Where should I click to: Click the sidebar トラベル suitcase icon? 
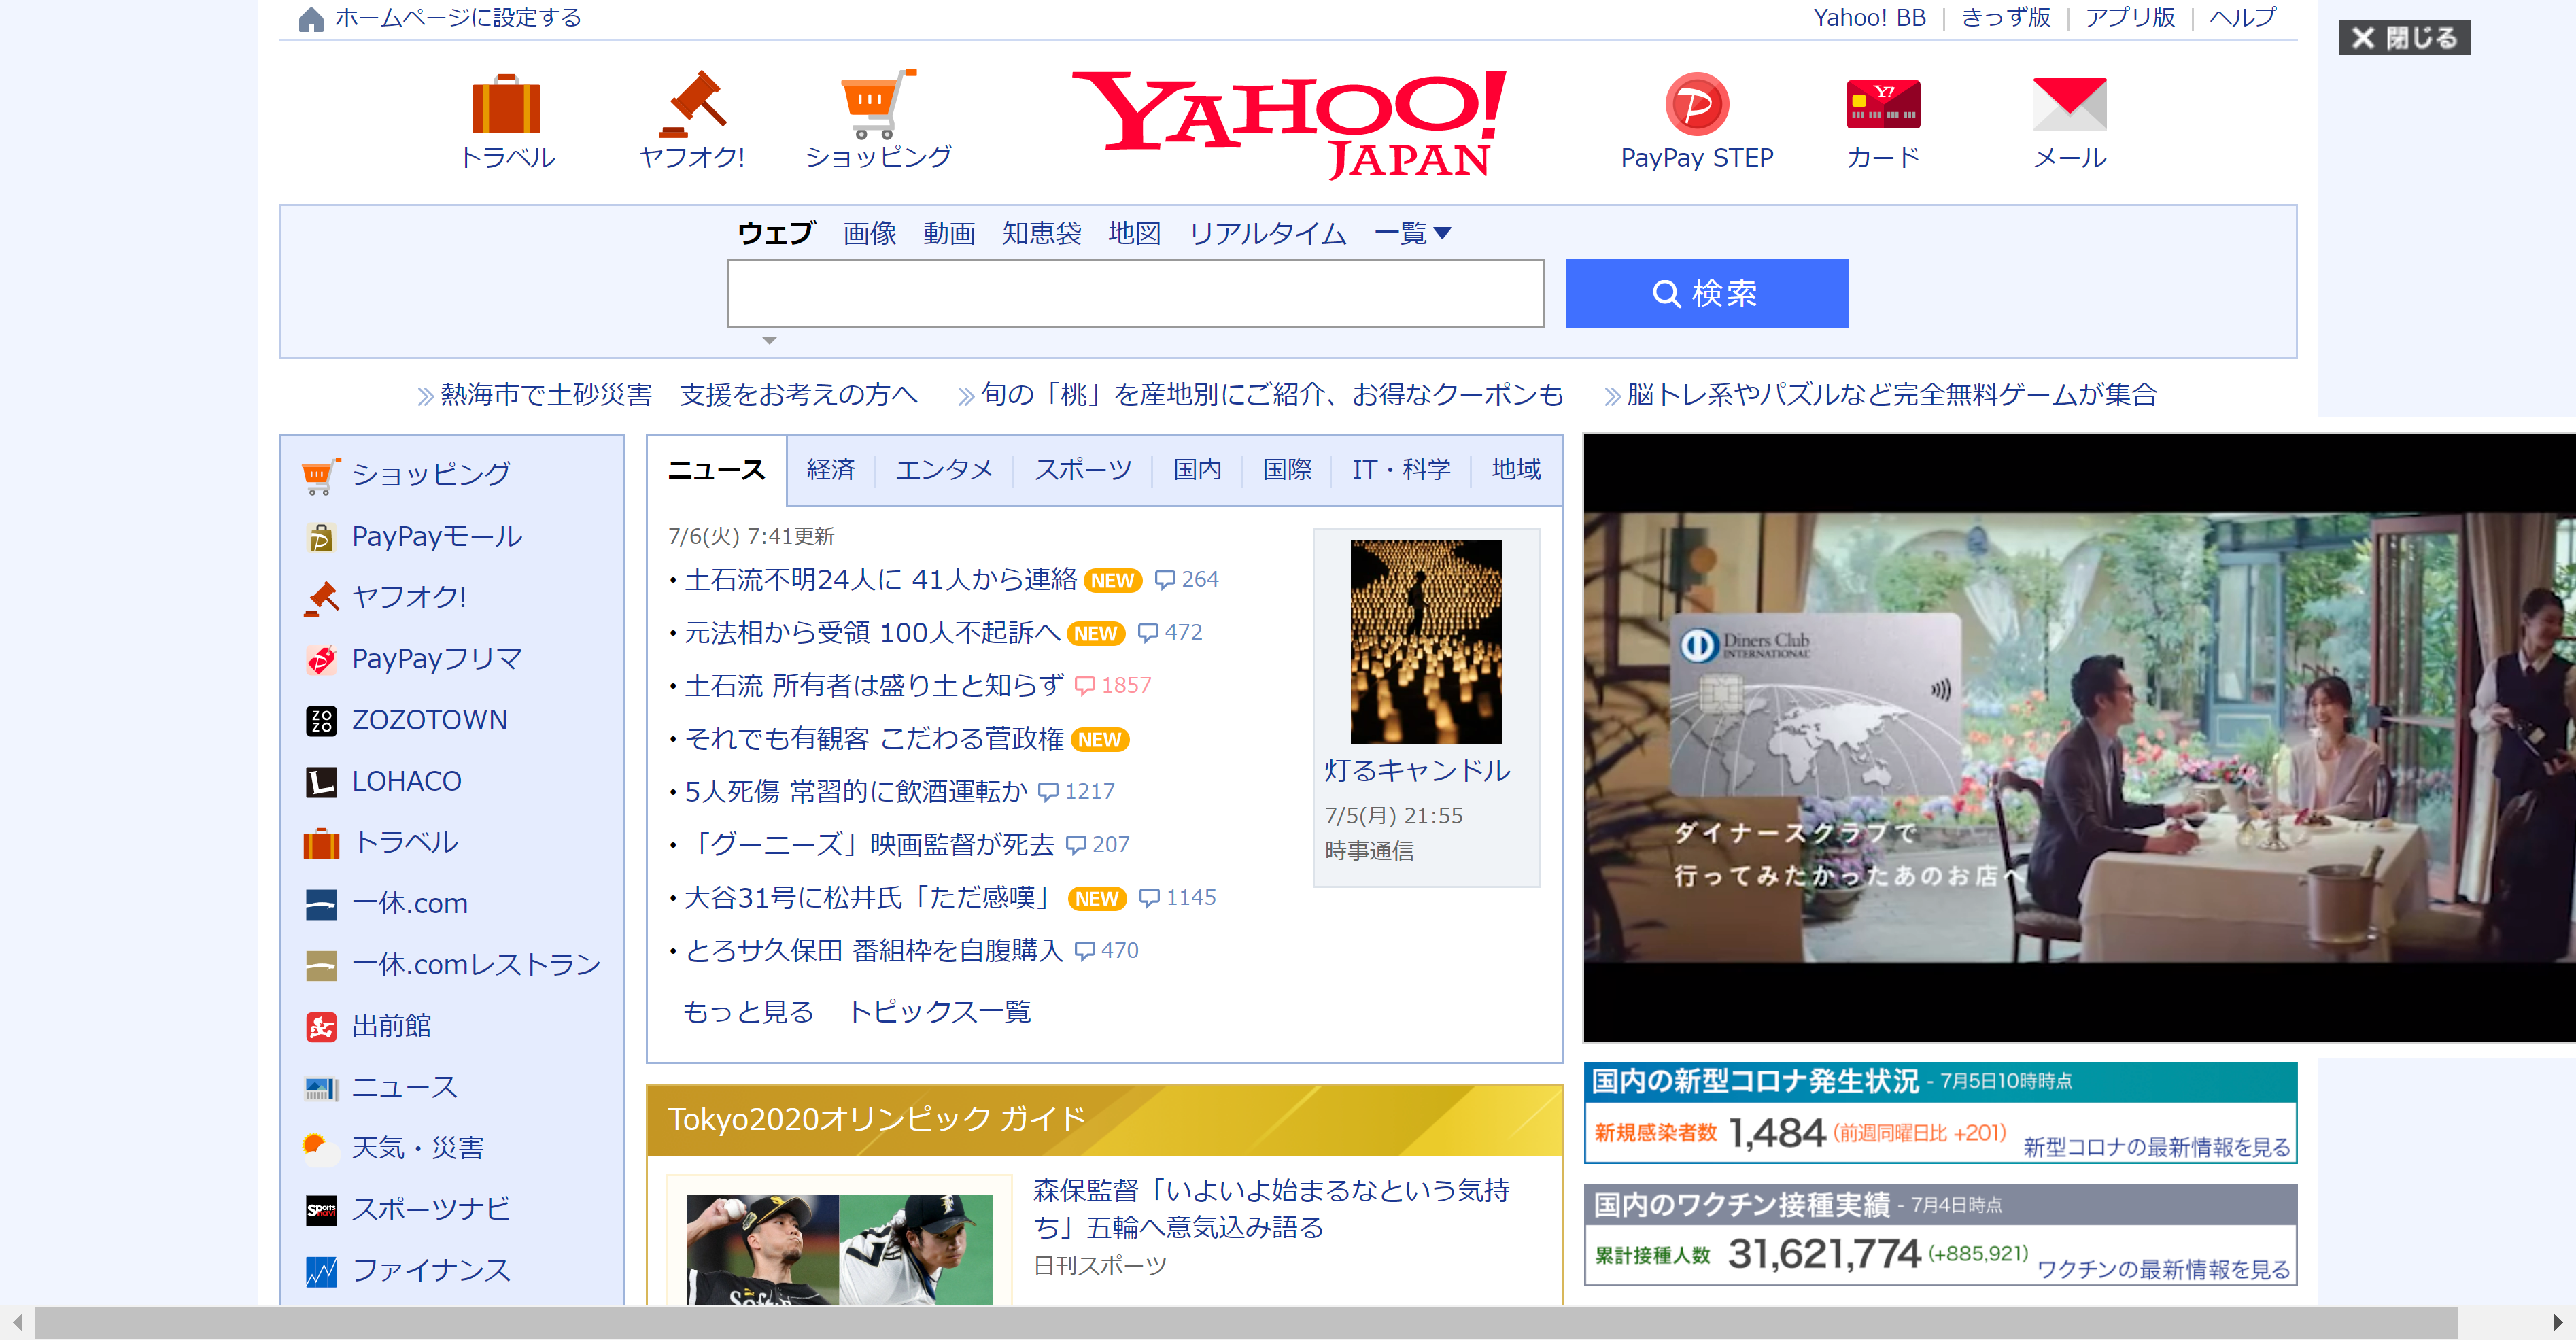320,843
